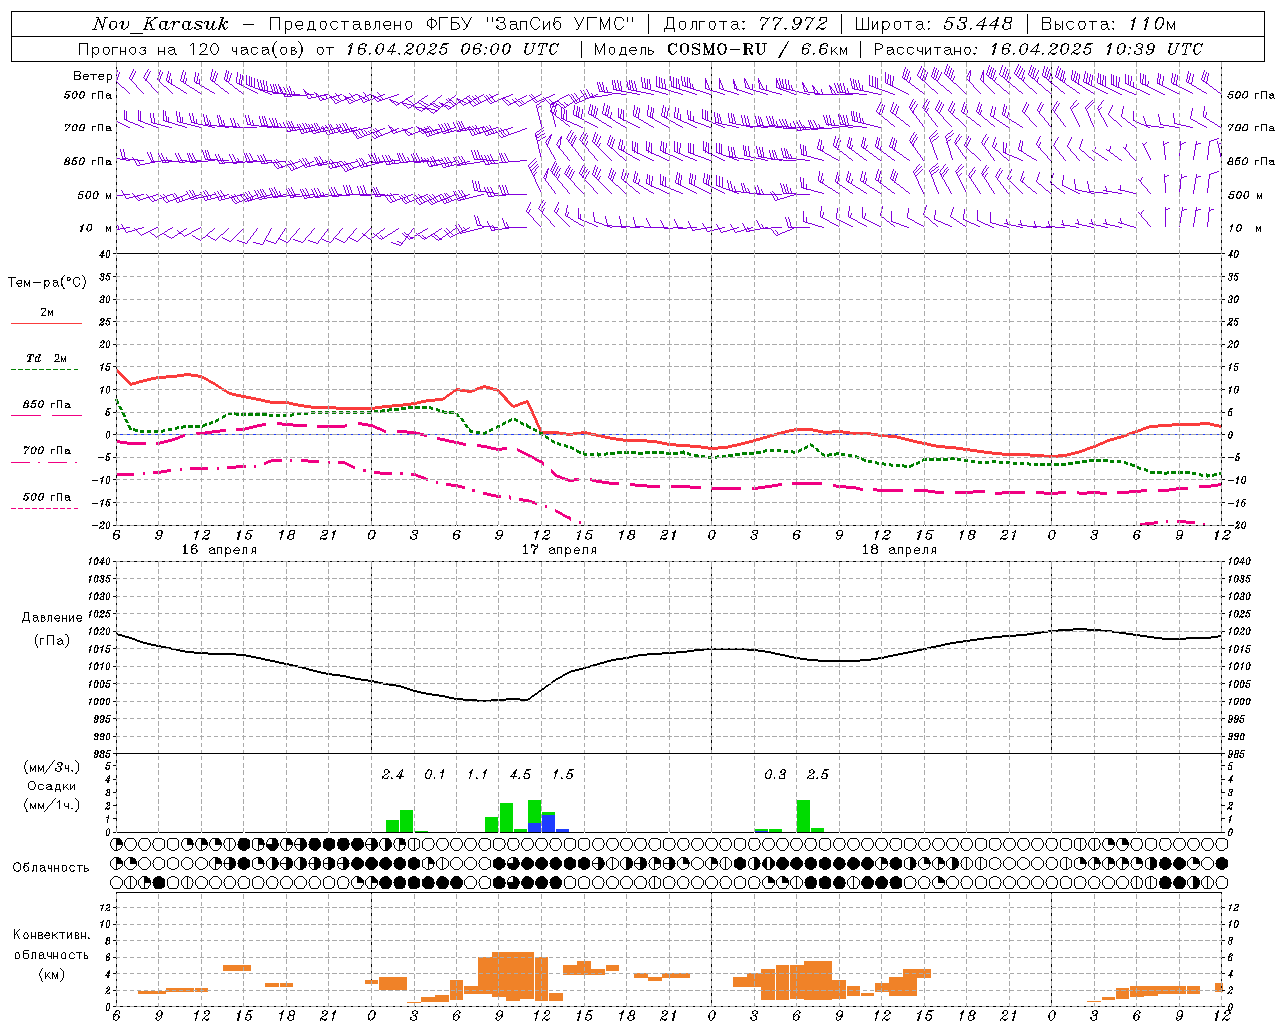Click the (км) convective cloud unit label
This screenshot has height=1024, width=1280.
(x=51, y=974)
